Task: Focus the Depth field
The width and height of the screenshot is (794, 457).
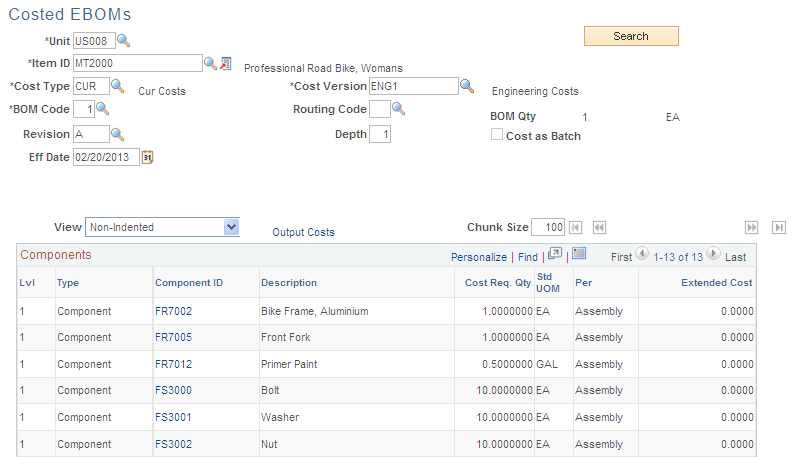Action: (x=380, y=134)
